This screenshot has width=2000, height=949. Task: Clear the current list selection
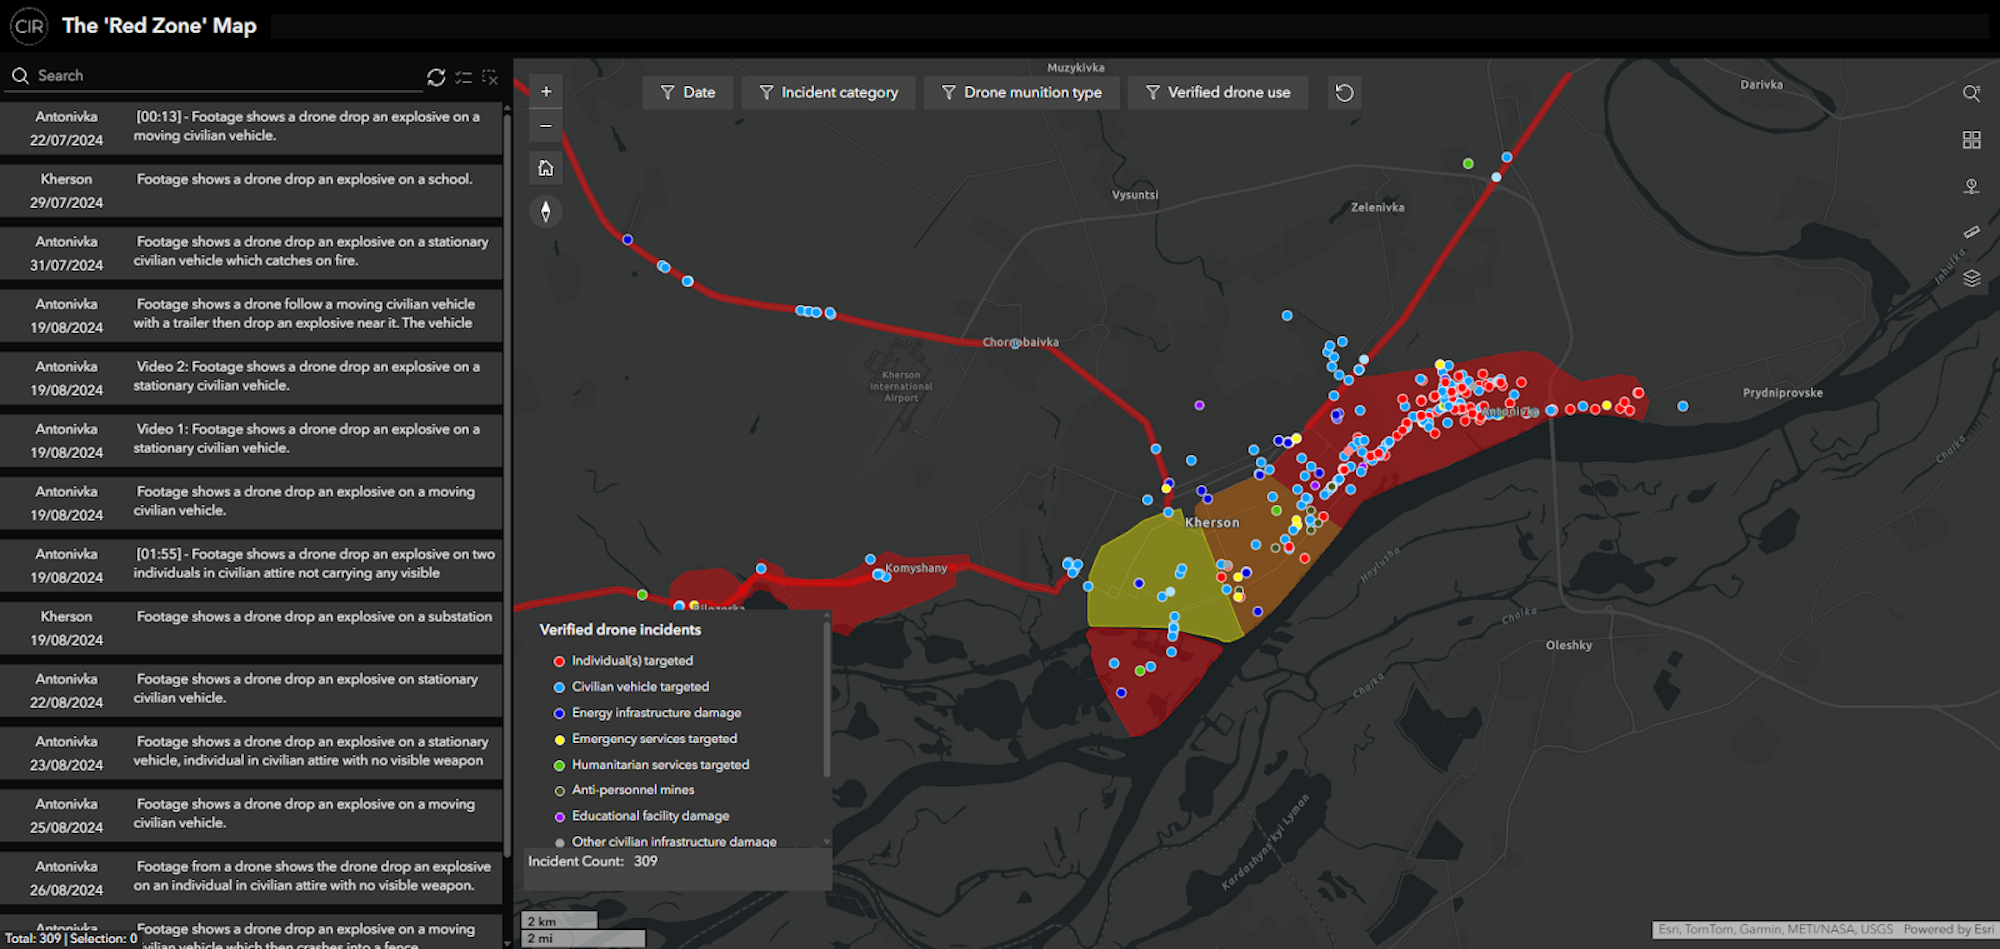[490, 77]
